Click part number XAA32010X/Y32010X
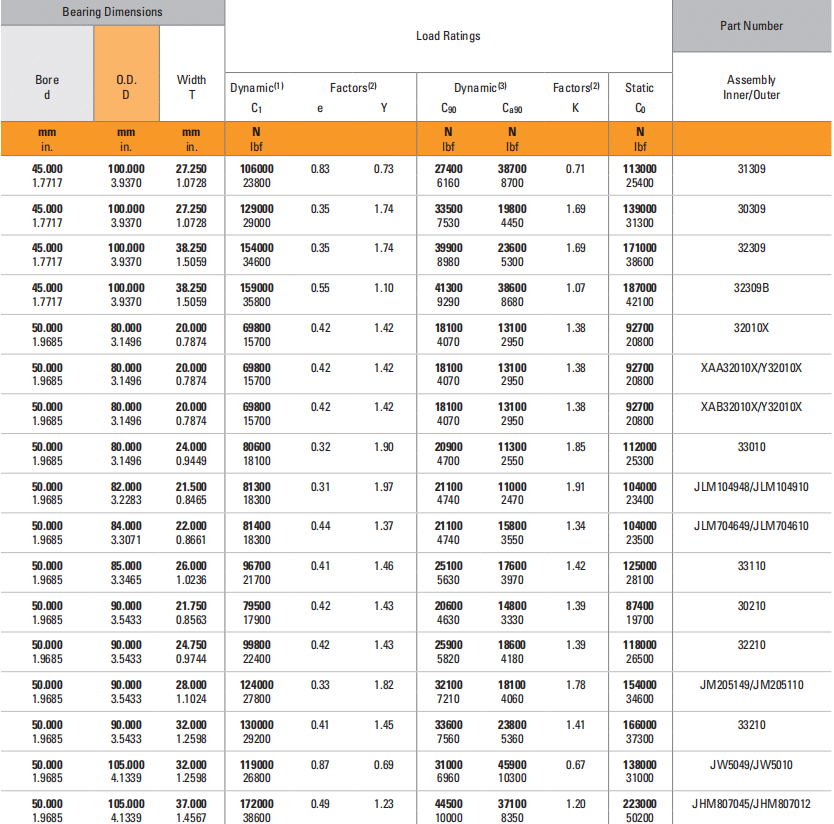834x824 pixels. click(x=751, y=368)
